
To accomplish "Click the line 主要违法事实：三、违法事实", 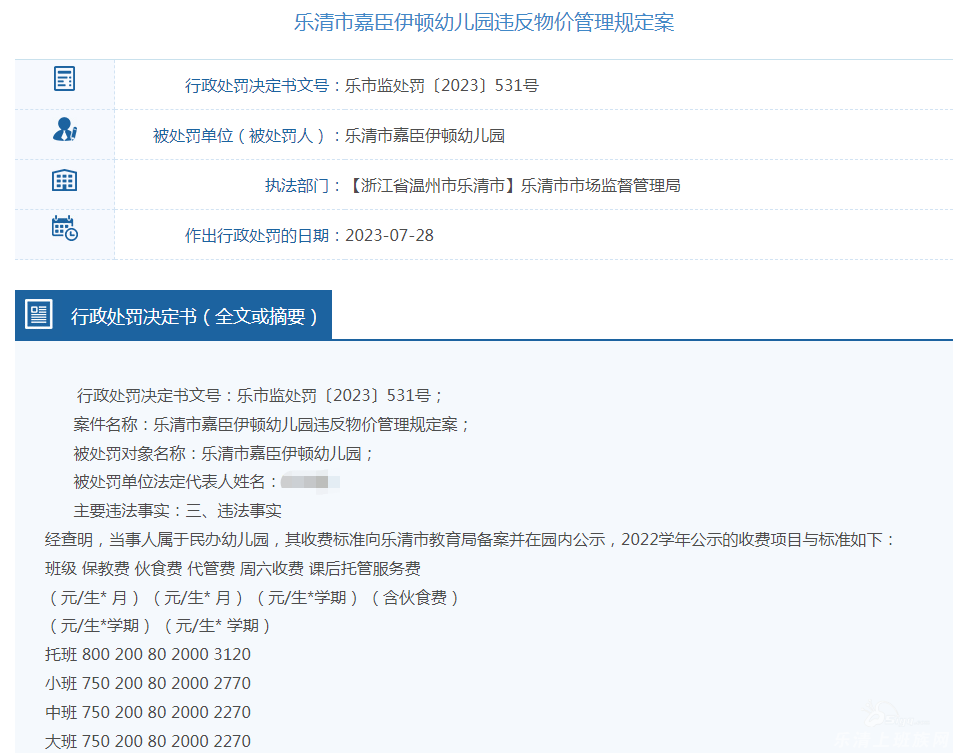I will point(177,511).
